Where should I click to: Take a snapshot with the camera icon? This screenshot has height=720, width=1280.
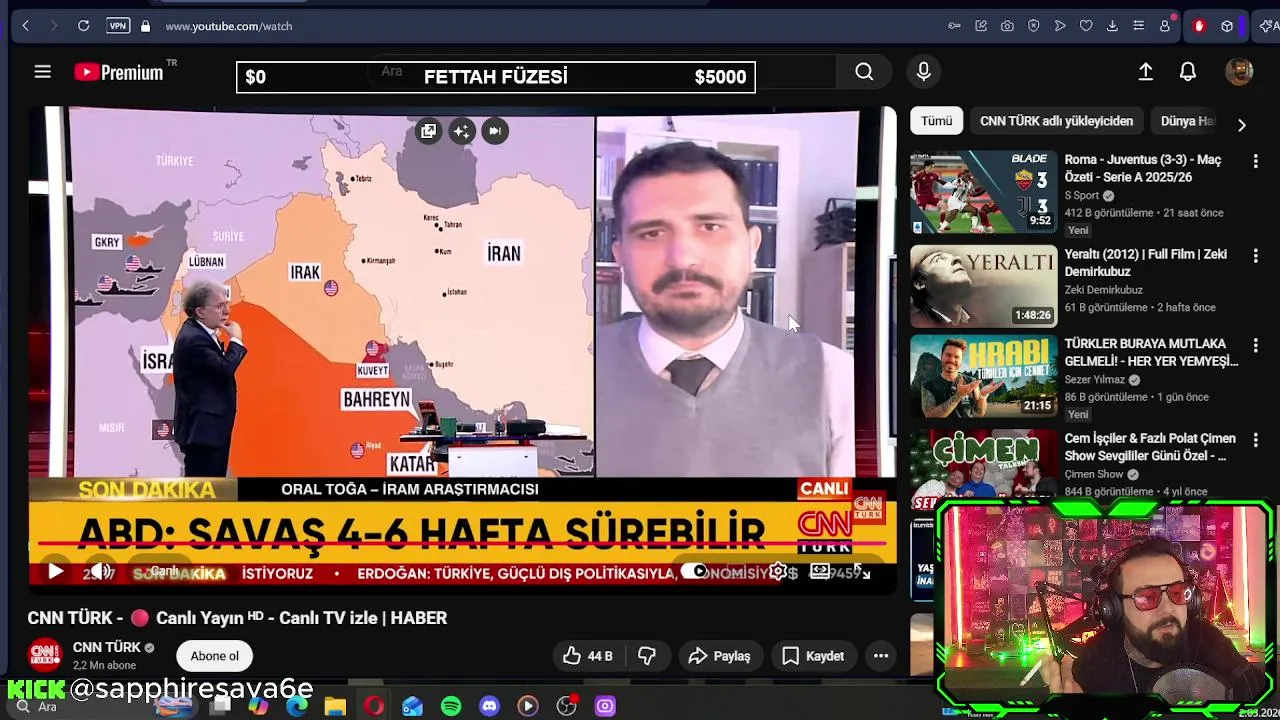click(x=1007, y=26)
